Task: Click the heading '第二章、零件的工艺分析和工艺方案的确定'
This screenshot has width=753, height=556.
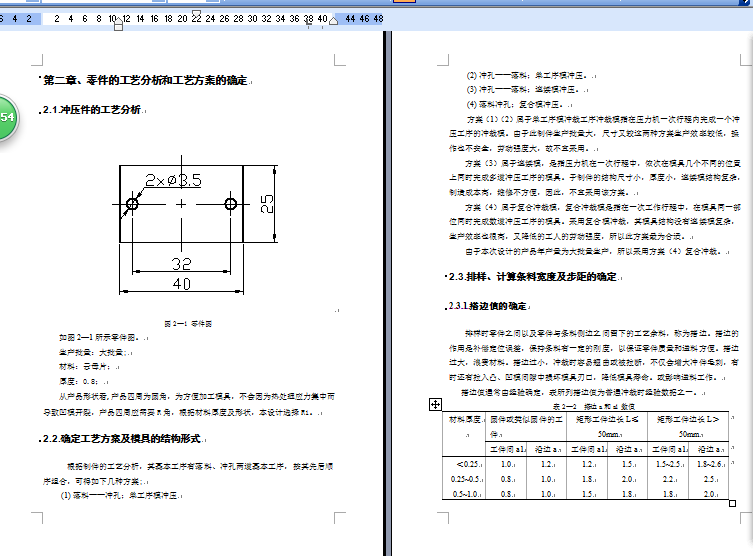Action: point(145,80)
